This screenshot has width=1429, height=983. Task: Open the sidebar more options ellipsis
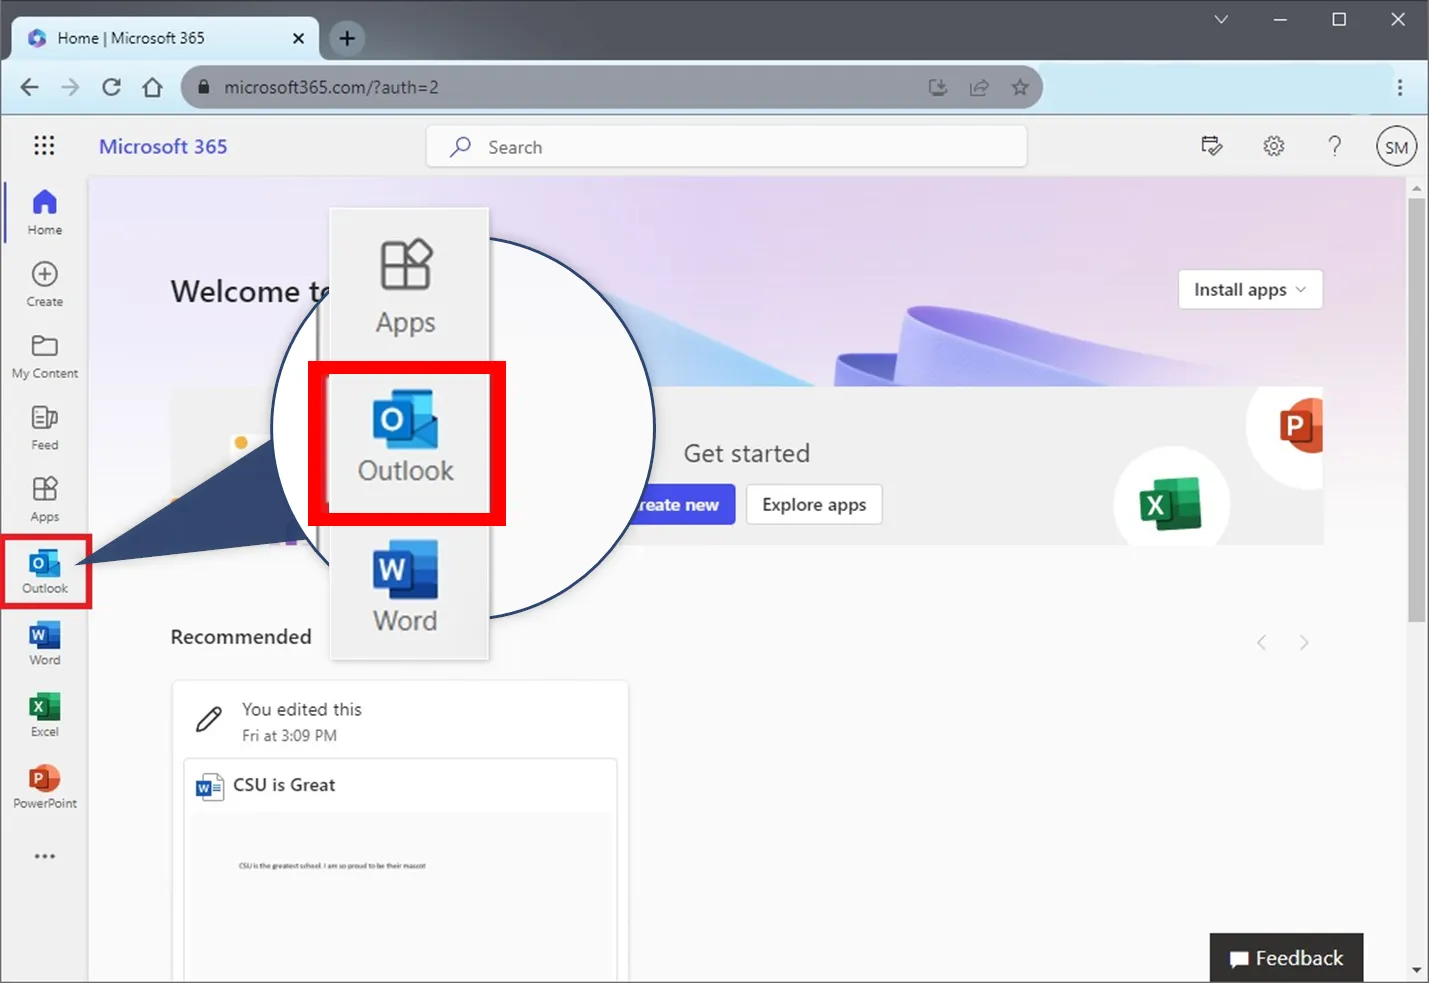pyautogui.click(x=44, y=856)
